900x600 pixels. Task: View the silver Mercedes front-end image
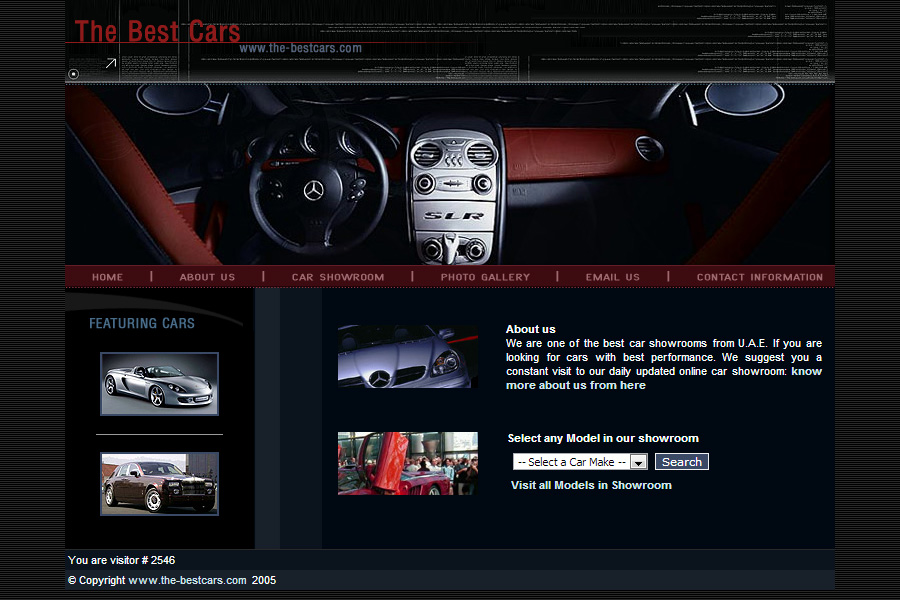(x=408, y=357)
